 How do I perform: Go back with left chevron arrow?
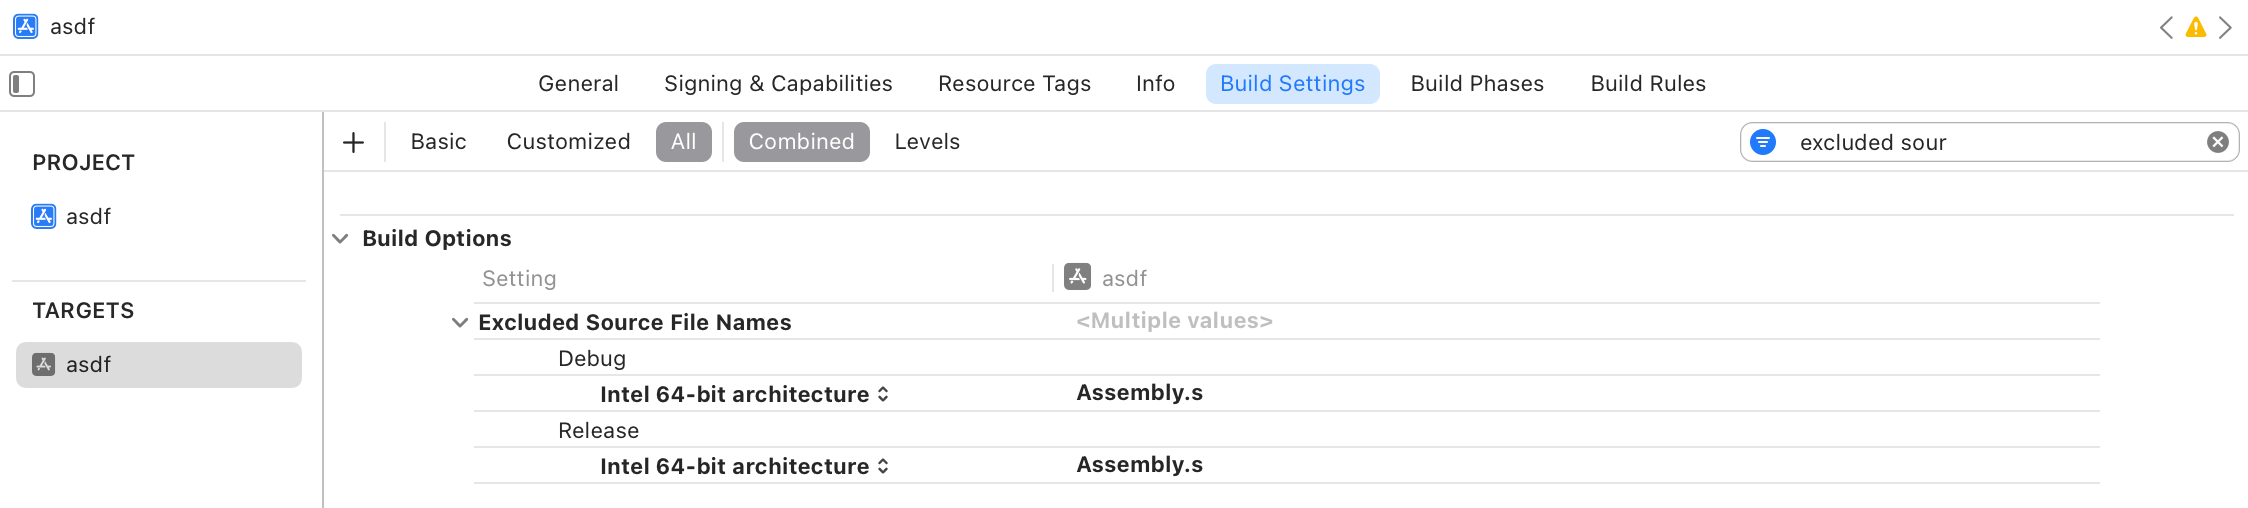[x=2166, y=28]
